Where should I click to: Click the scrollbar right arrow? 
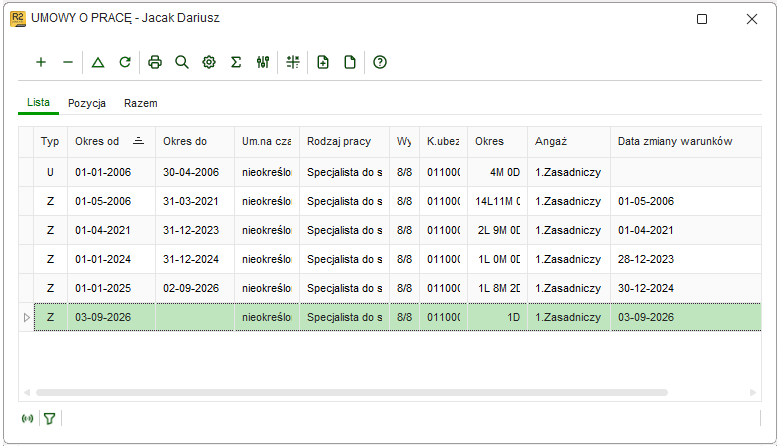pos(753,392)
